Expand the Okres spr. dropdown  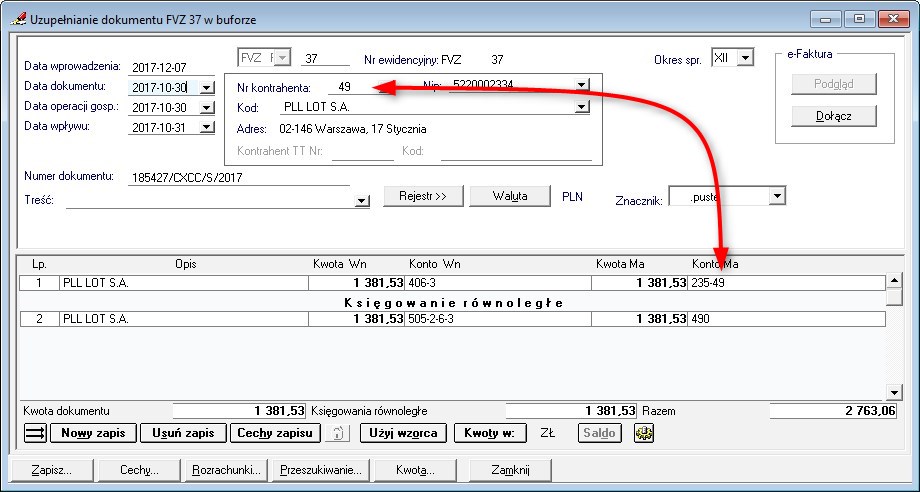coord(744,58)
